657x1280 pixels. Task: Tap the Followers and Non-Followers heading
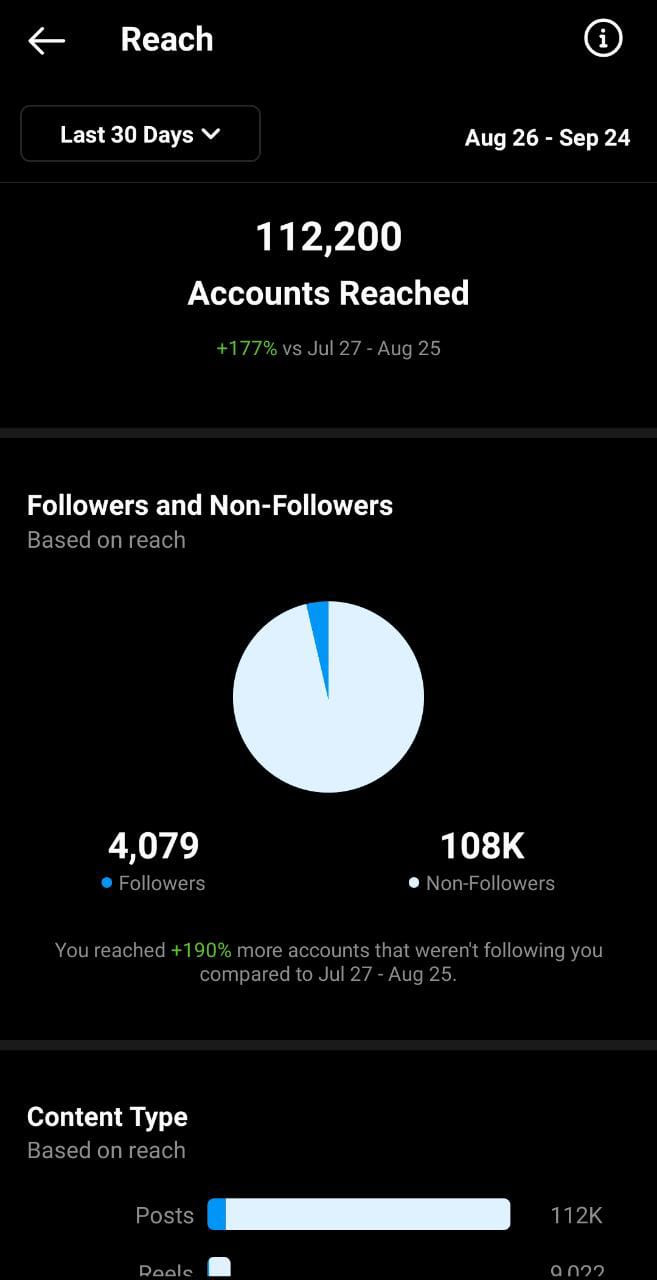pyautogui.click(x=209, y=505)
